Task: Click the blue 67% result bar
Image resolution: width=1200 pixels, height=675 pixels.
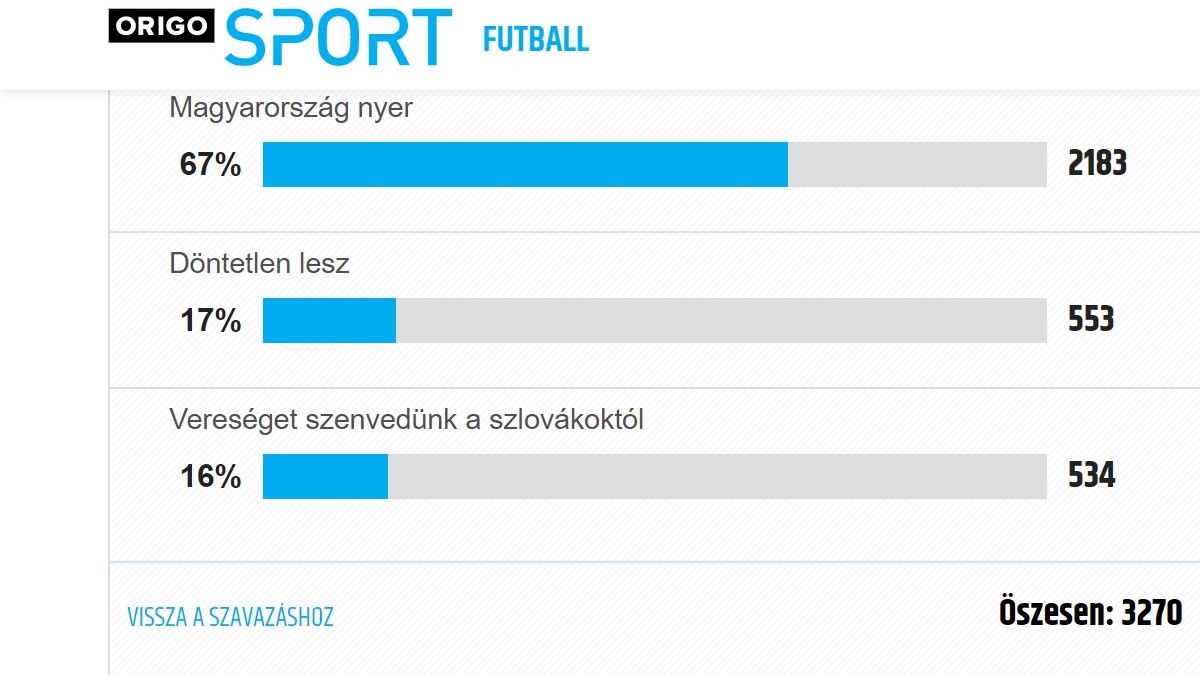Action: point(525,164)
